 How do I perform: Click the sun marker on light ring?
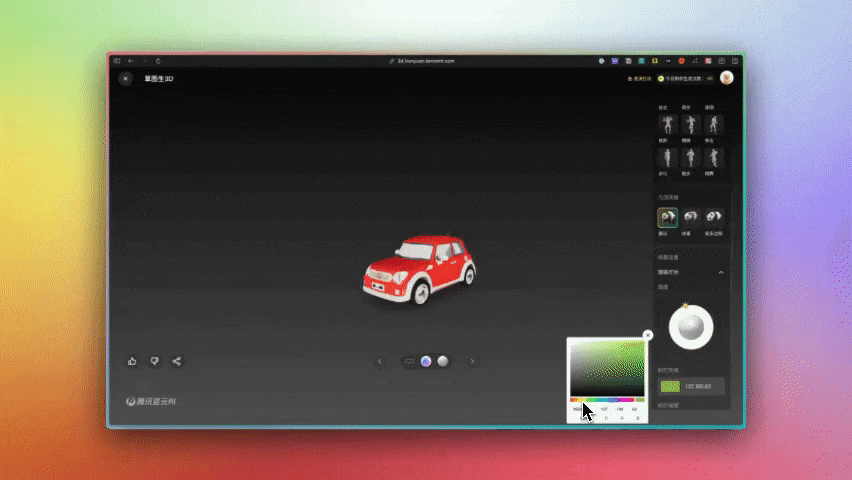coord(685,306)
